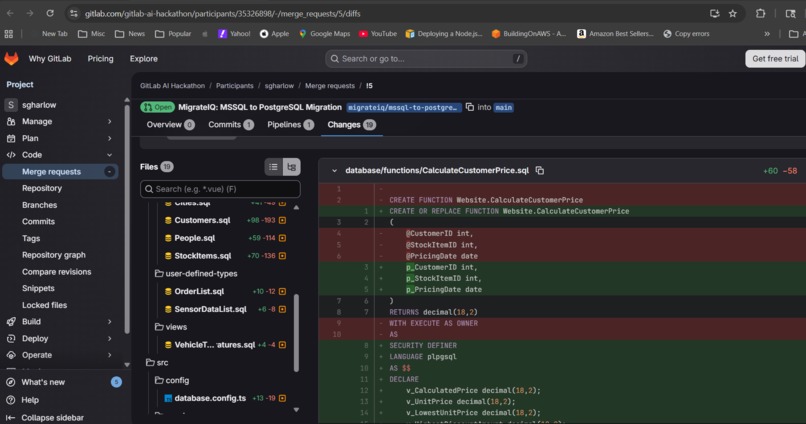Click the What's new icon
This screenshot has height=424, width=806.
point(10,382)
